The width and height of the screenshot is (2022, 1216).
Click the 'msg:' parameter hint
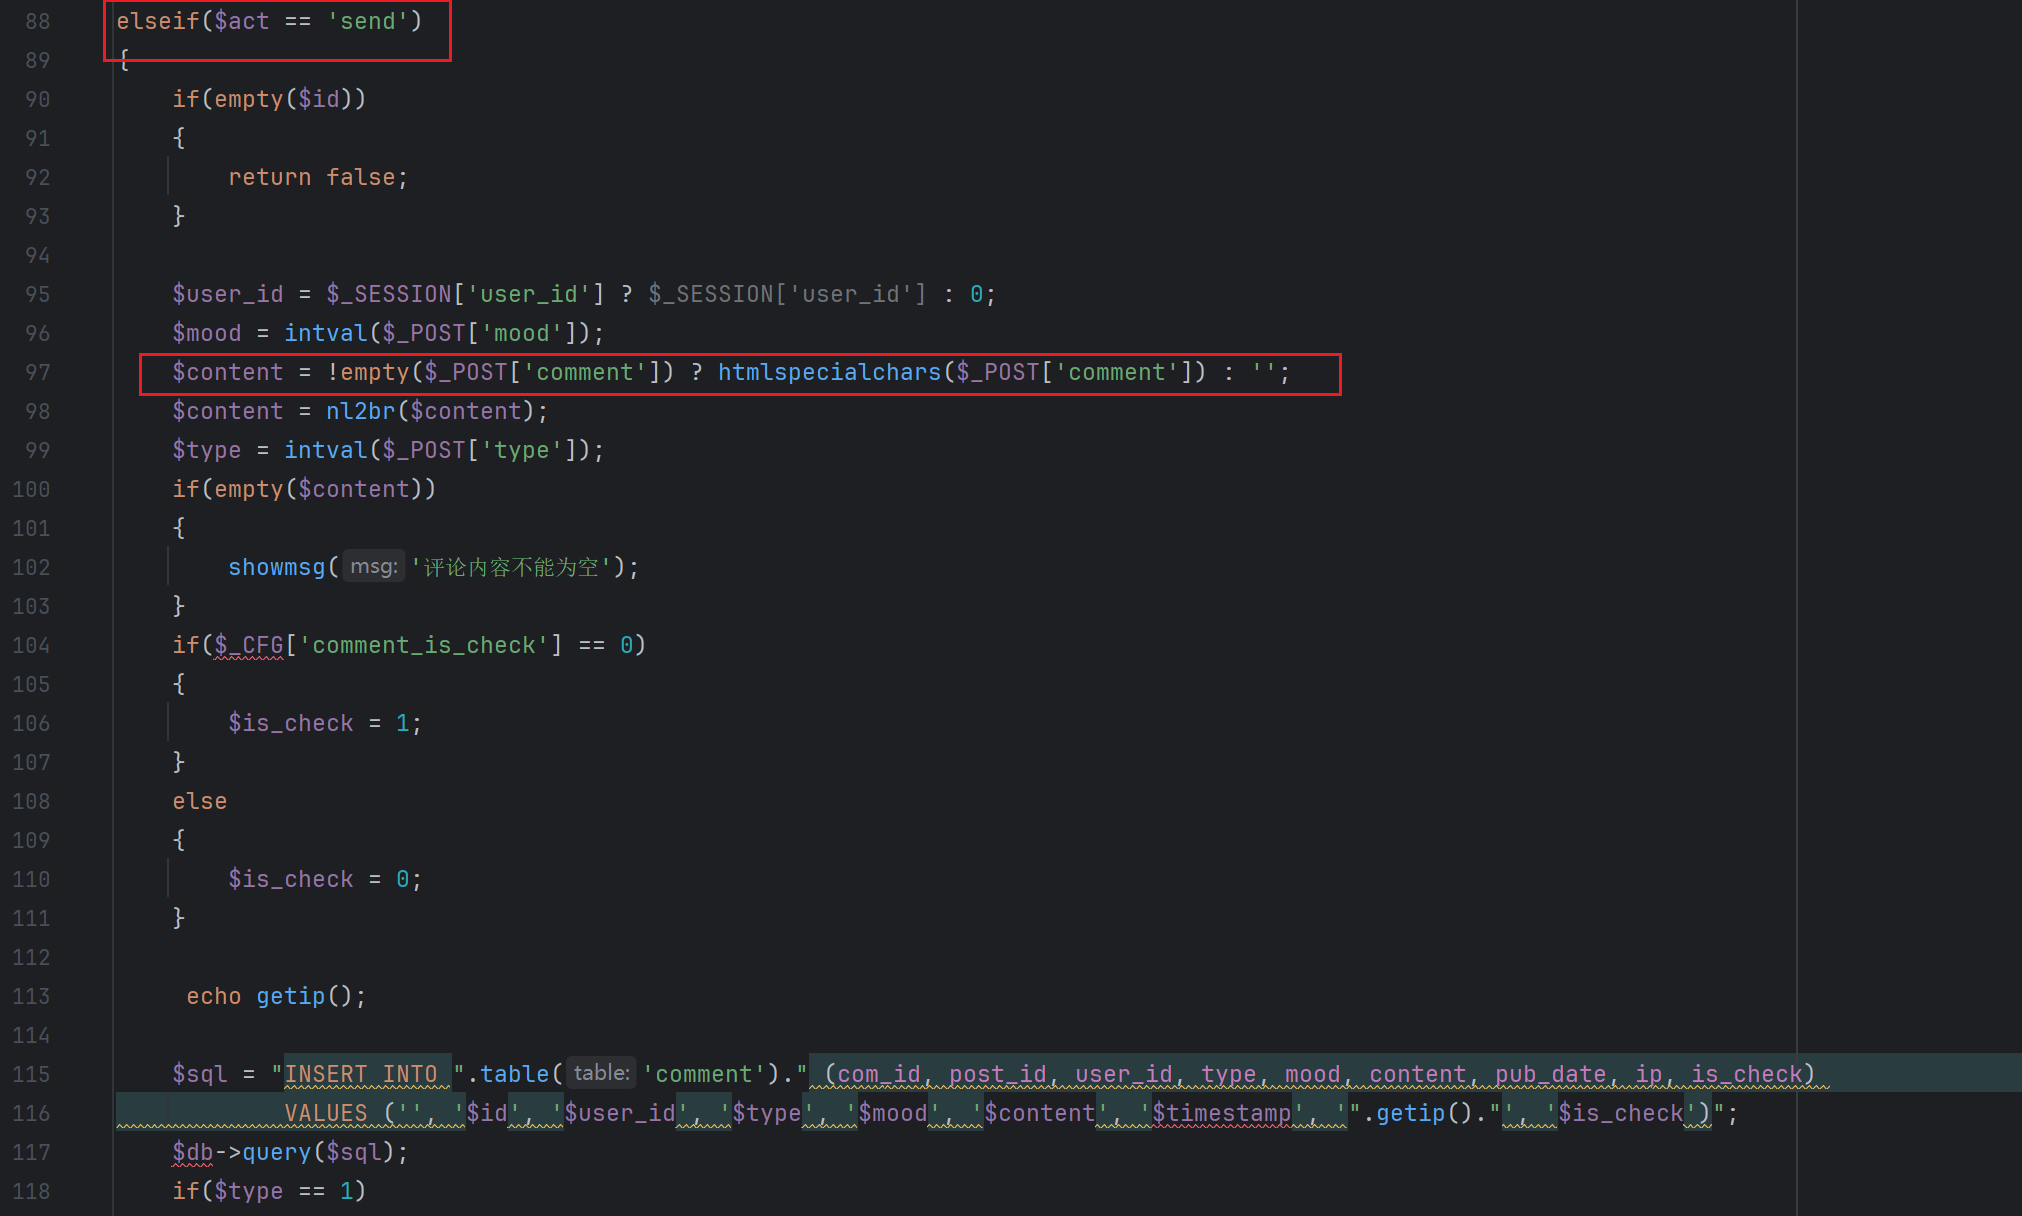pos(374,566)
